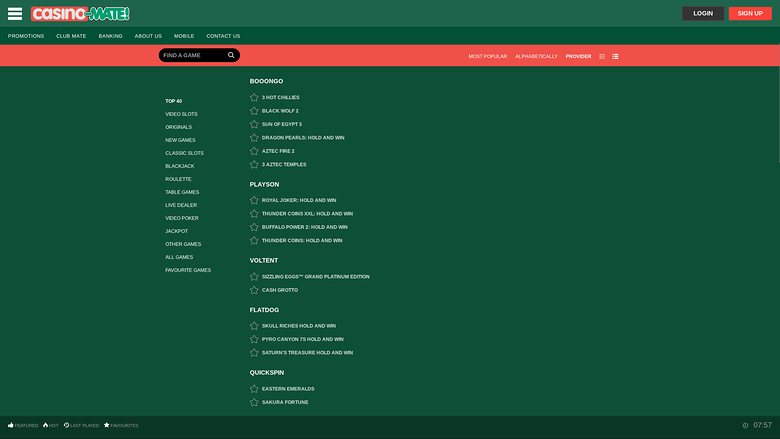This screenshot has width=780, height=439.
Task: Star the Cash Grotto game
Action: (x=254, y=290)
